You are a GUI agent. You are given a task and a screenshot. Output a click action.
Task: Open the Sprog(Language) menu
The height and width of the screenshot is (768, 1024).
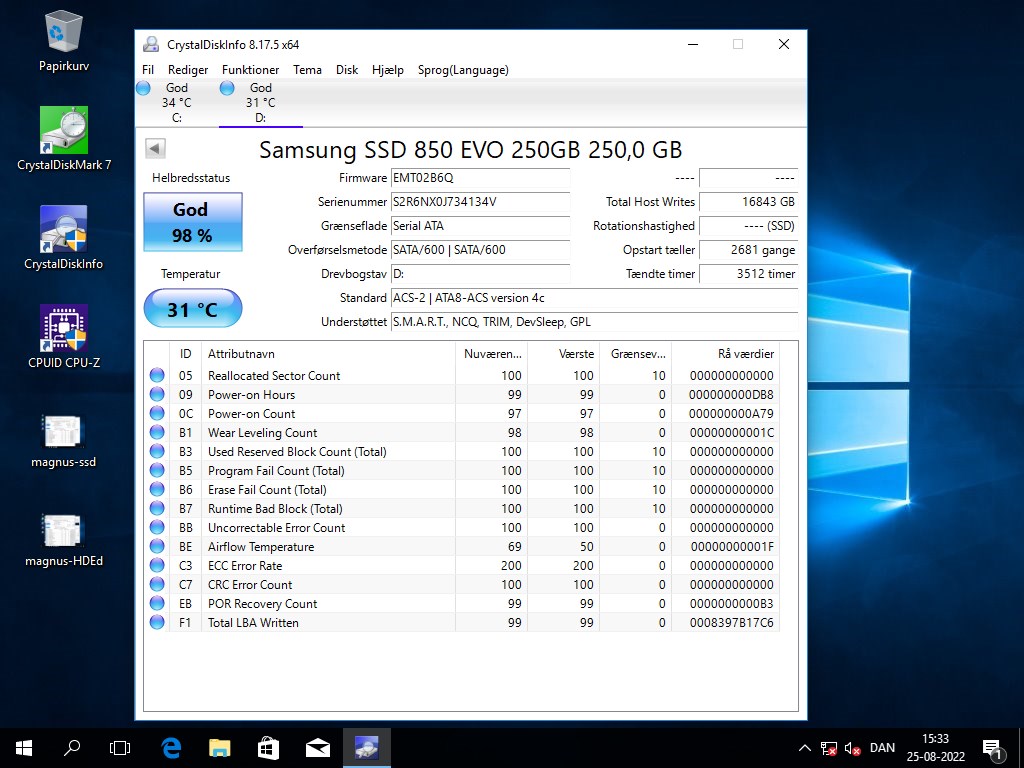[x=462, y=70]
